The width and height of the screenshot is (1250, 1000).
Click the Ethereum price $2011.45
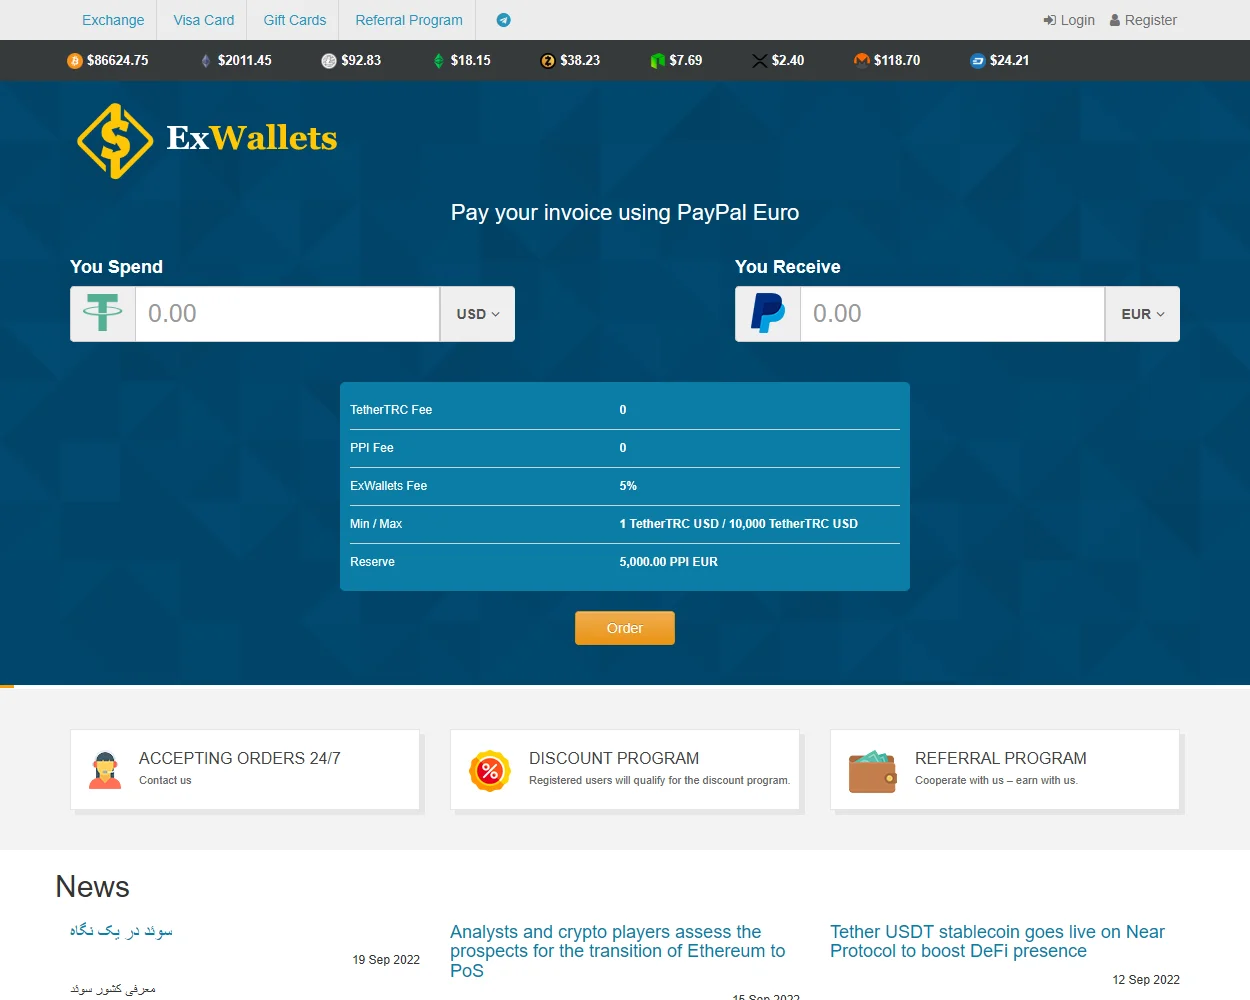[x=245, y=61]
